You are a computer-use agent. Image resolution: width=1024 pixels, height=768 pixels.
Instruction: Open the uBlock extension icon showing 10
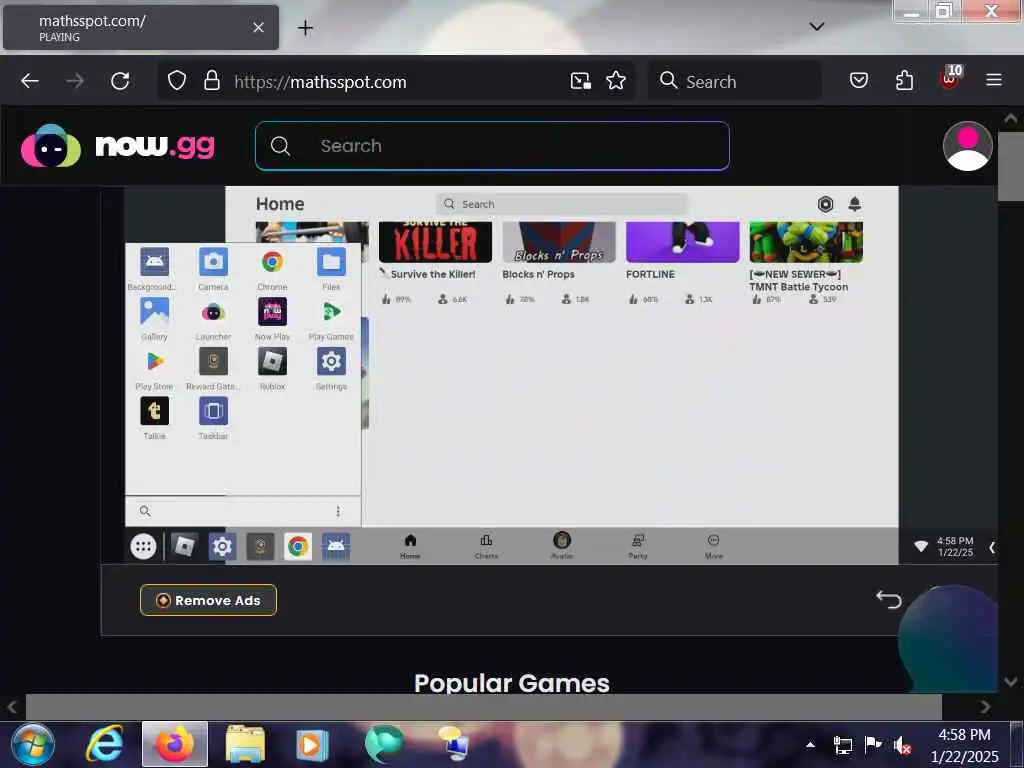[950, 78]
